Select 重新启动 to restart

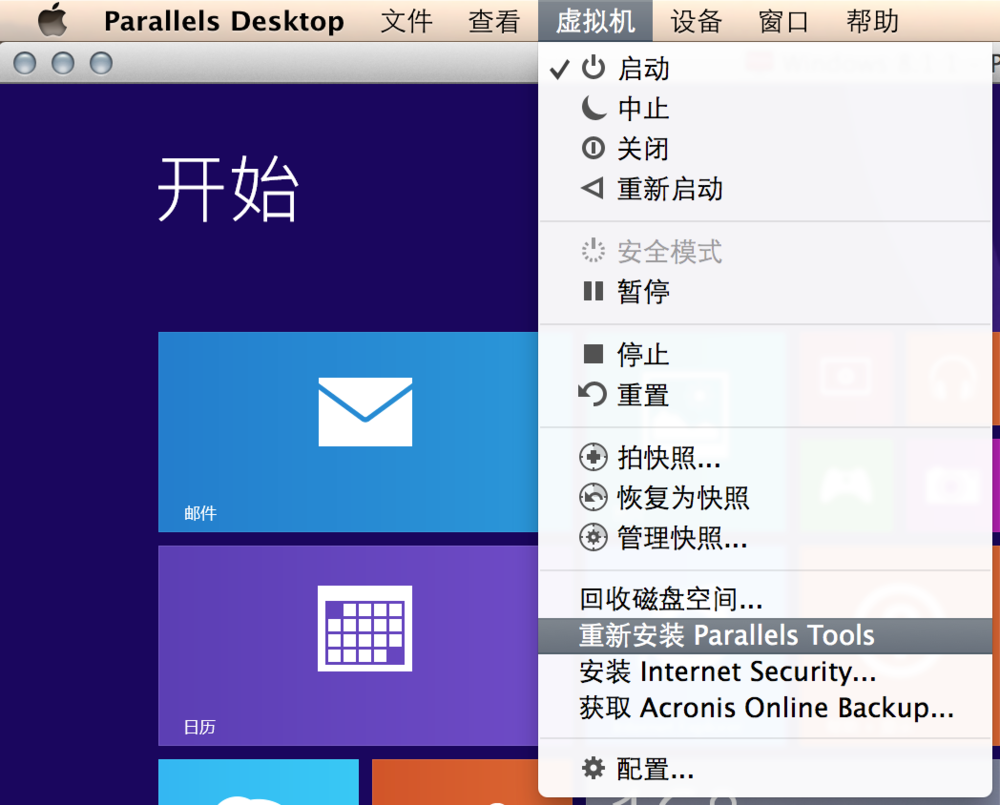pyautogui.click(x=765, y=189)
